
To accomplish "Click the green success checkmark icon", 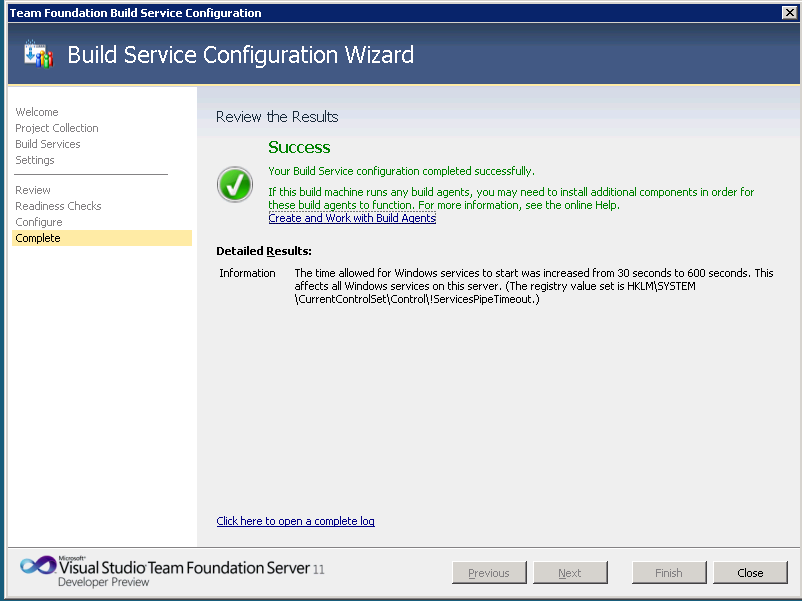I will pos(235,184).
